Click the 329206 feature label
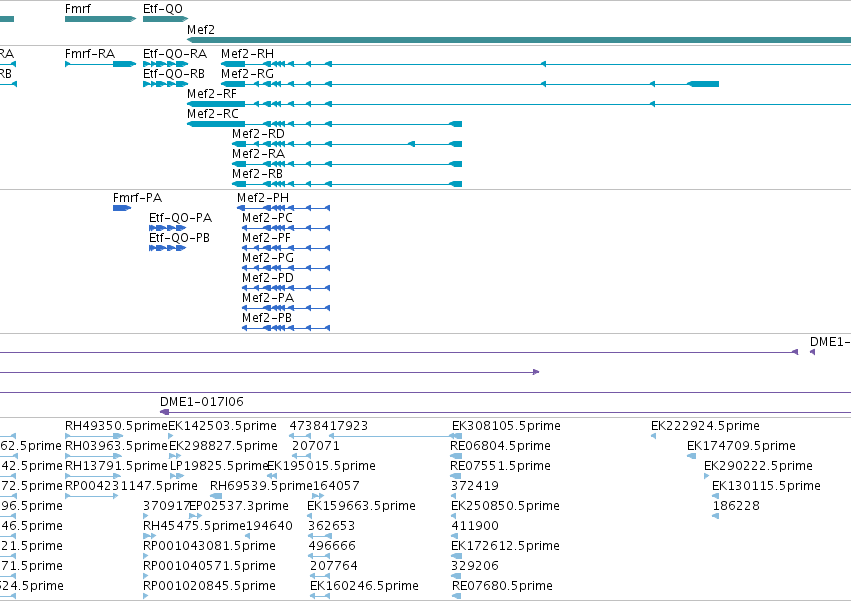Image resolution: width=851 pixels, height=601 pixels. click(475, 566)
